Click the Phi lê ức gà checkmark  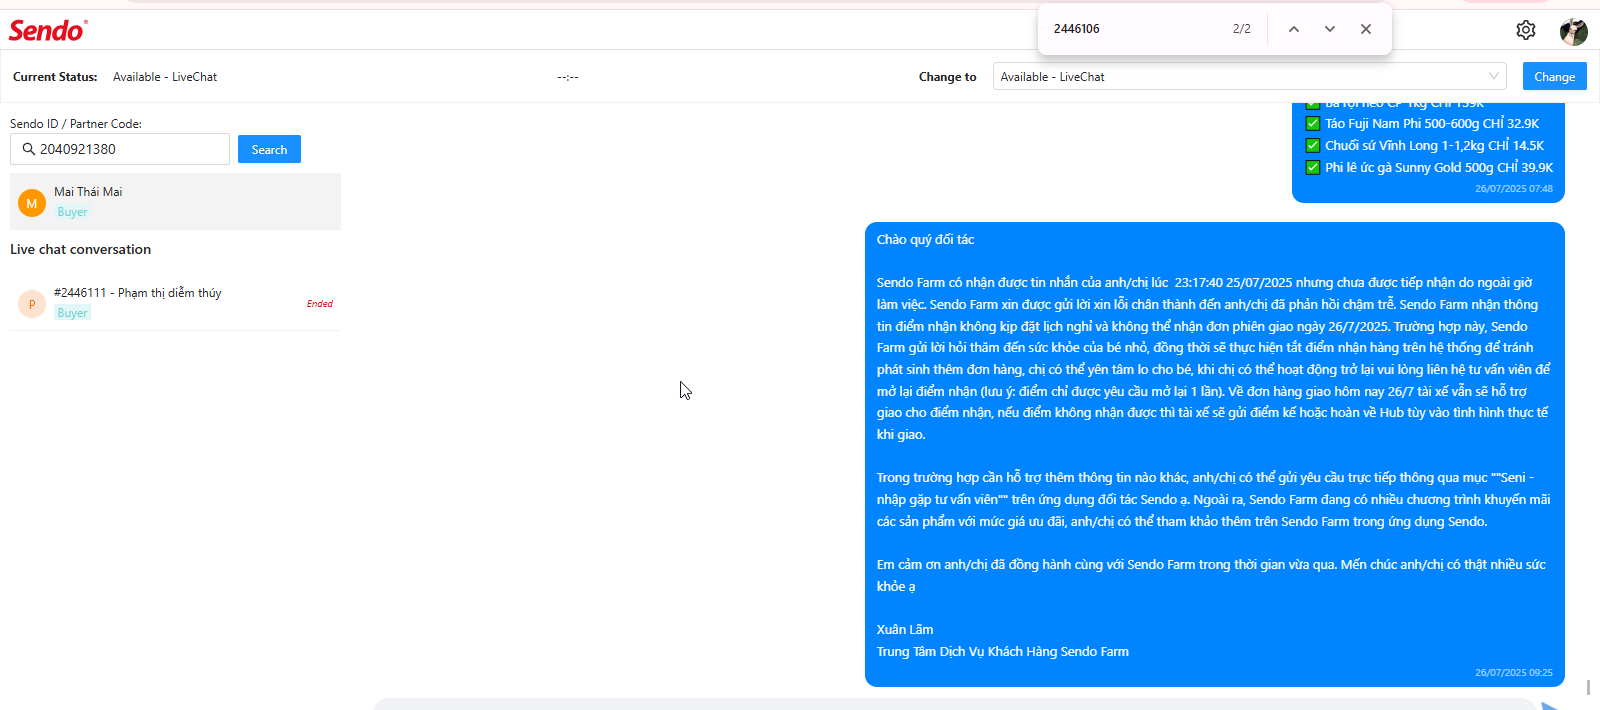(x=1313, y=168)
